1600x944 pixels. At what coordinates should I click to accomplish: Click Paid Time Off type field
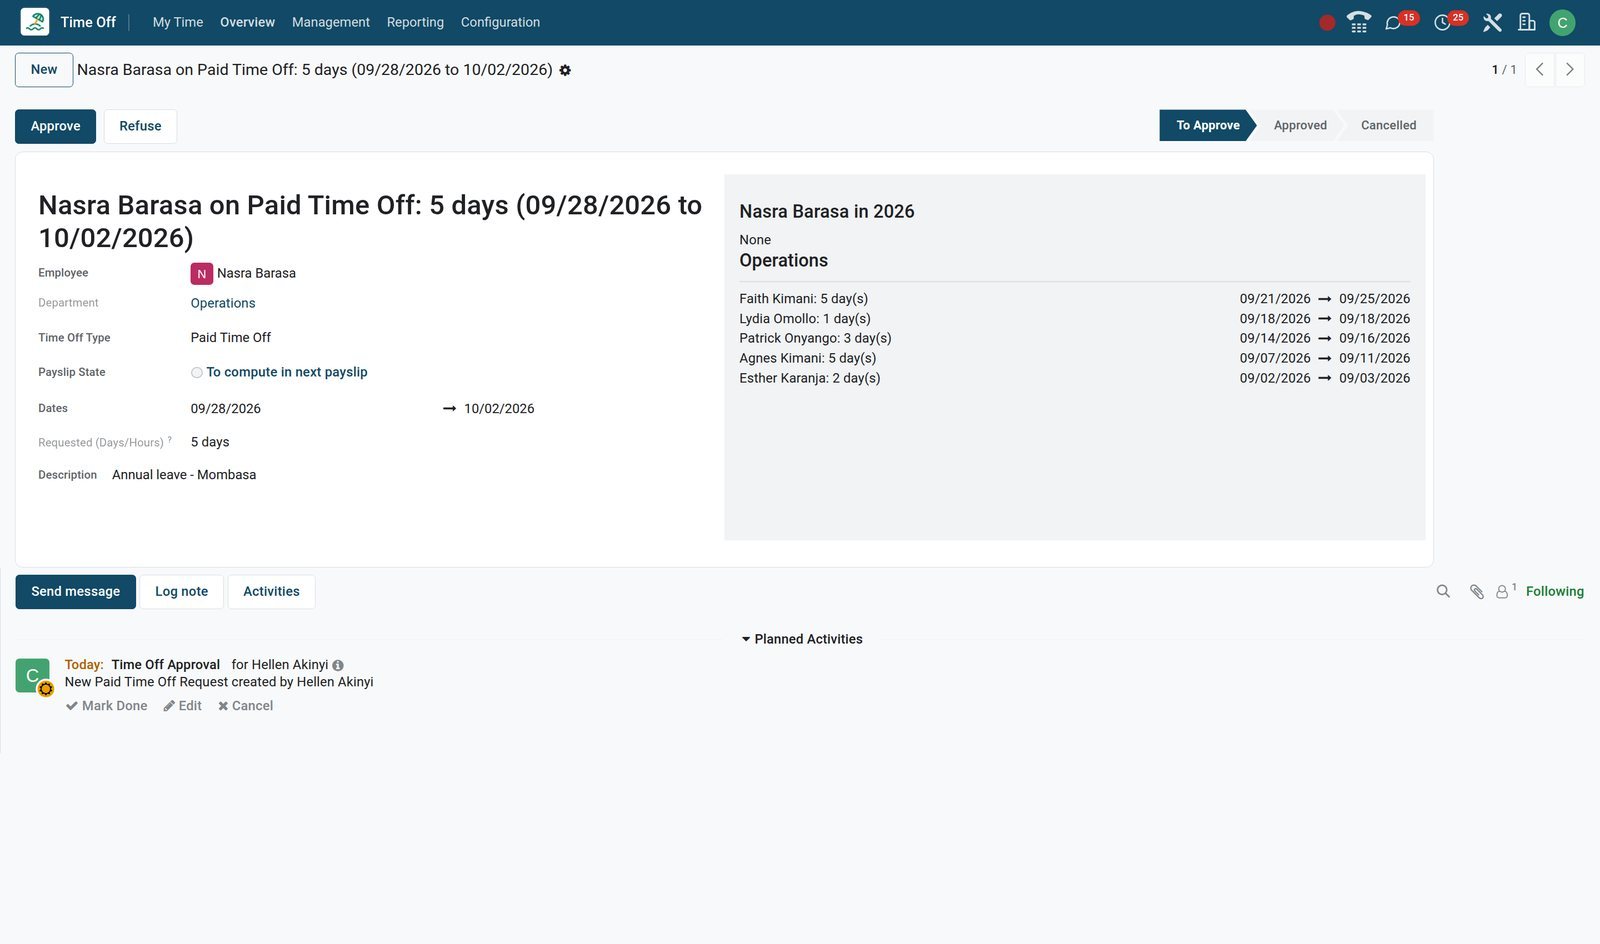tap(231, 338)
